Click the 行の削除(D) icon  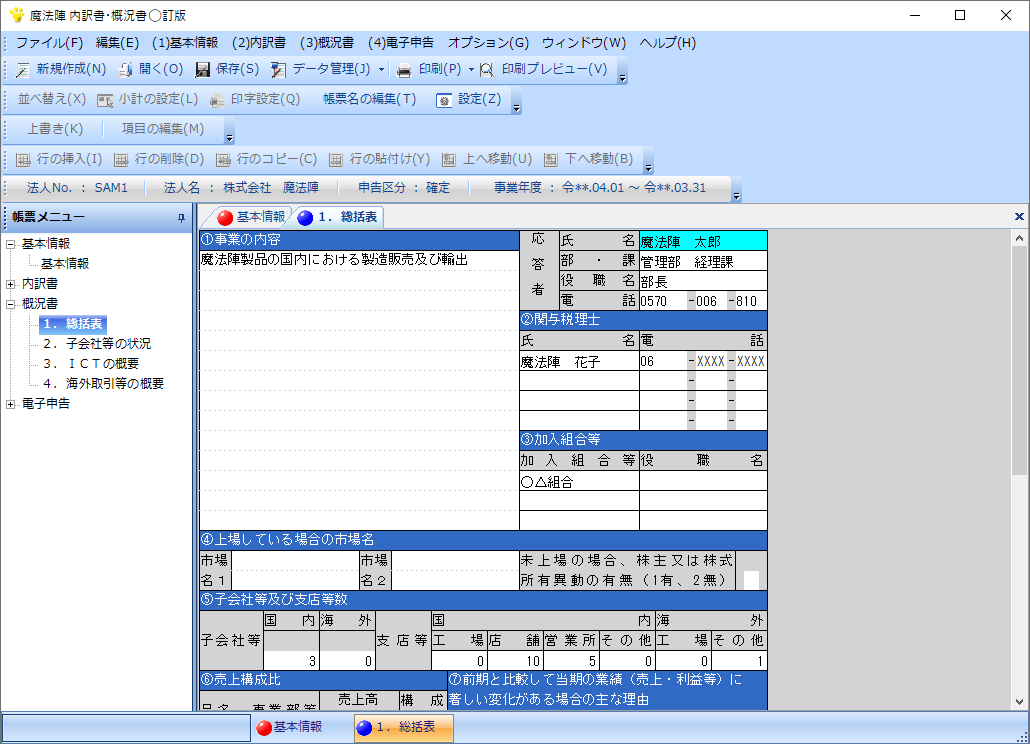[x=121, y=160]
